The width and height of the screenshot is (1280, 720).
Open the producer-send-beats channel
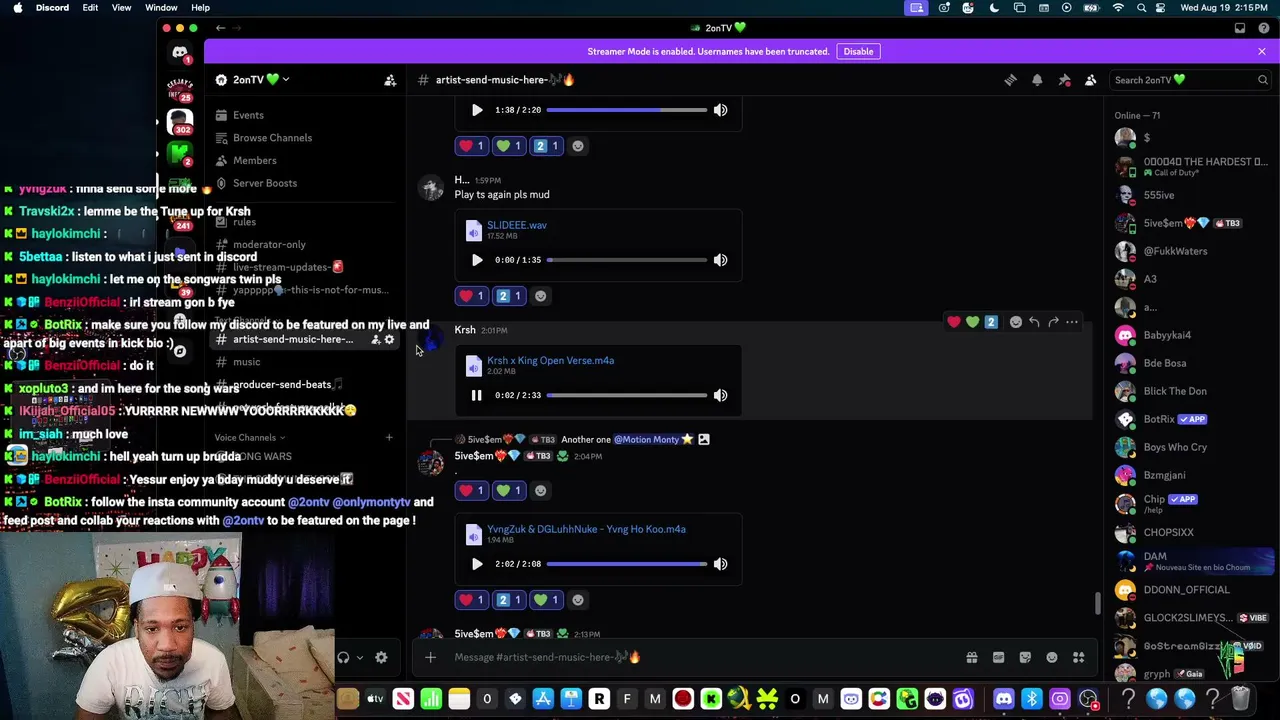point(282,384)
